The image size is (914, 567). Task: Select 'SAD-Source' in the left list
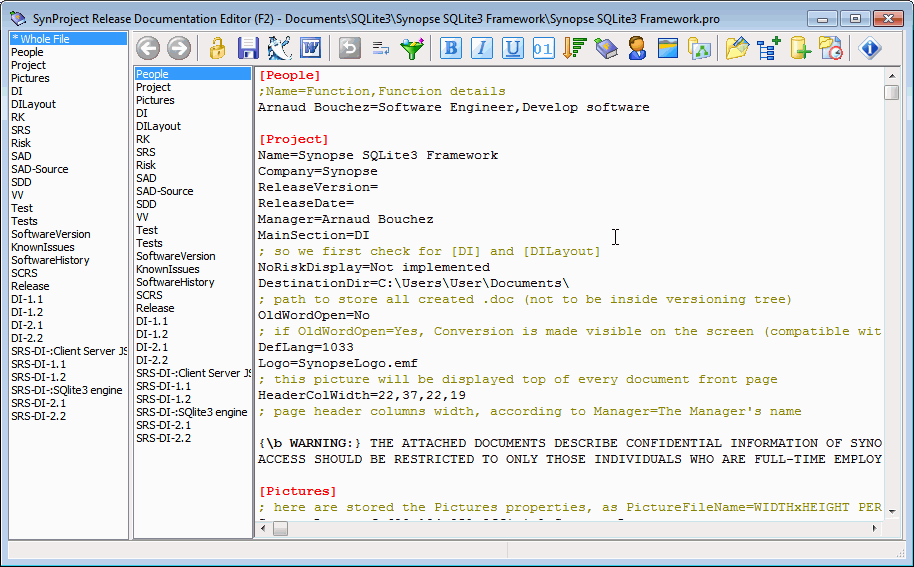[68, 169]
